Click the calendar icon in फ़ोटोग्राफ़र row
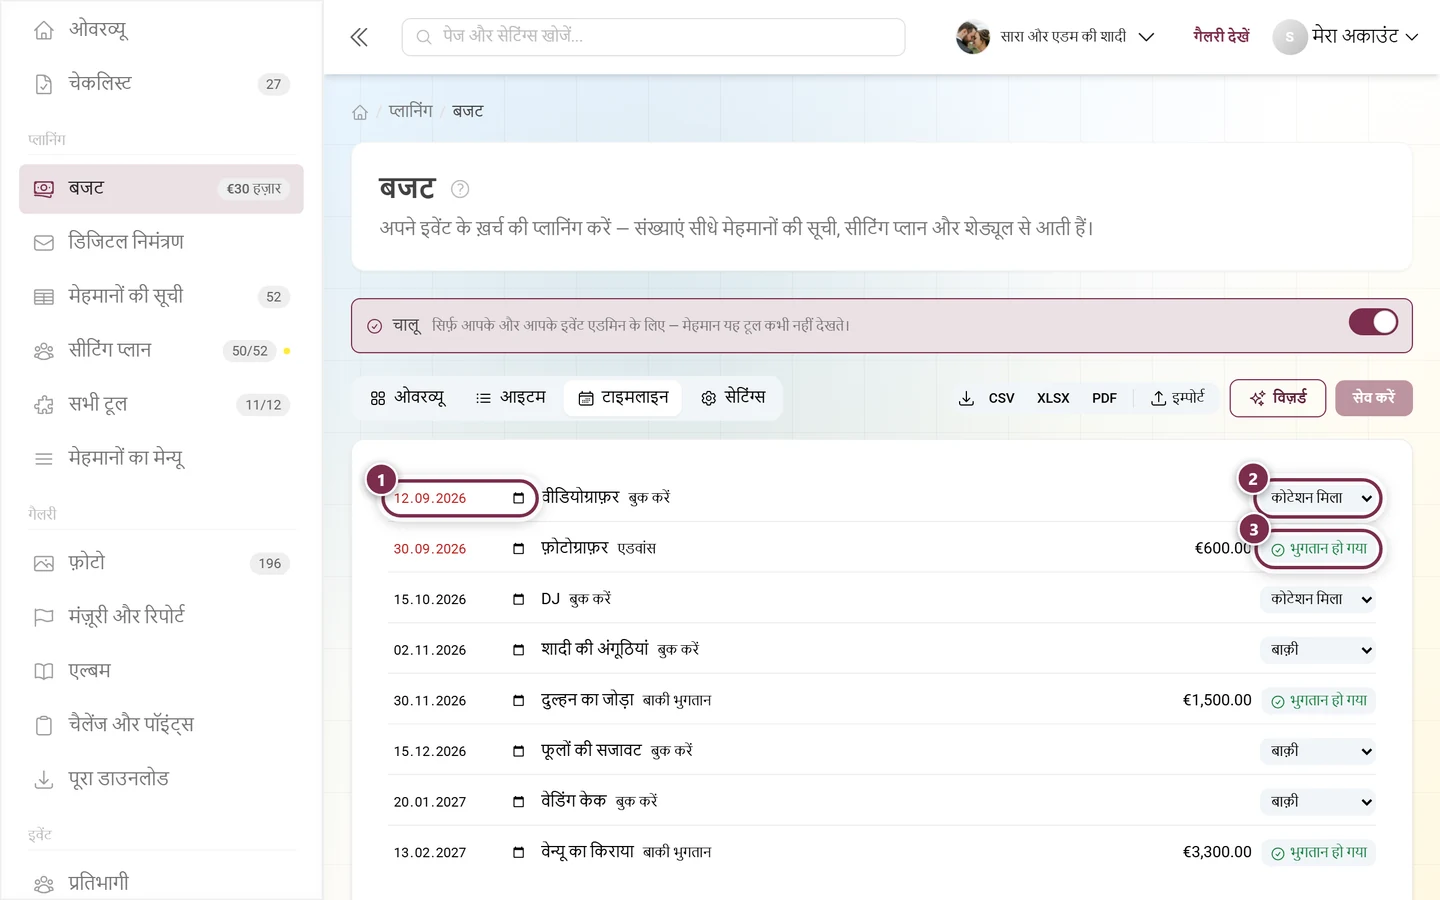The width and height of the screenshot is (1440, 900). tap(518, 548)
